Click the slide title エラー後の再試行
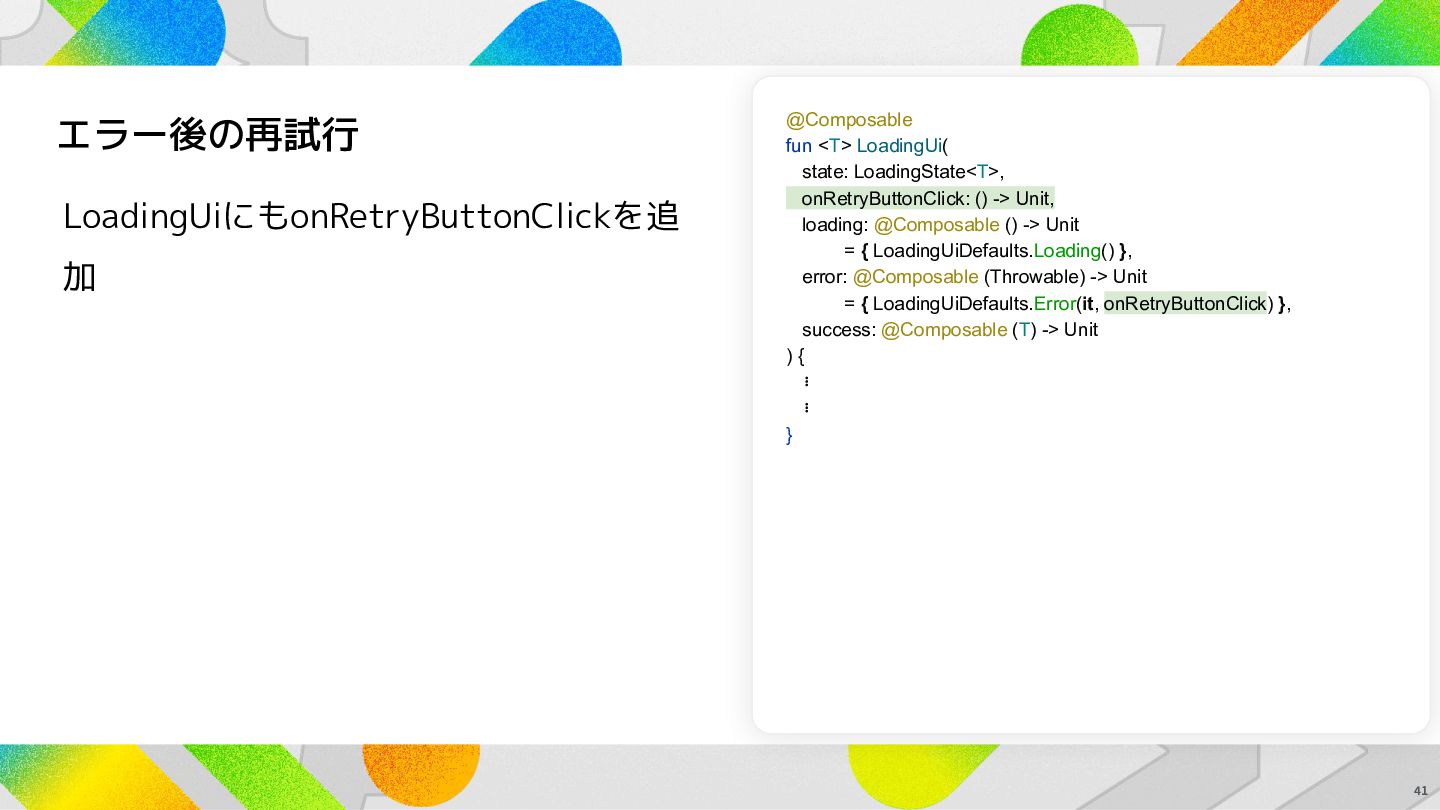 [207, 134]
